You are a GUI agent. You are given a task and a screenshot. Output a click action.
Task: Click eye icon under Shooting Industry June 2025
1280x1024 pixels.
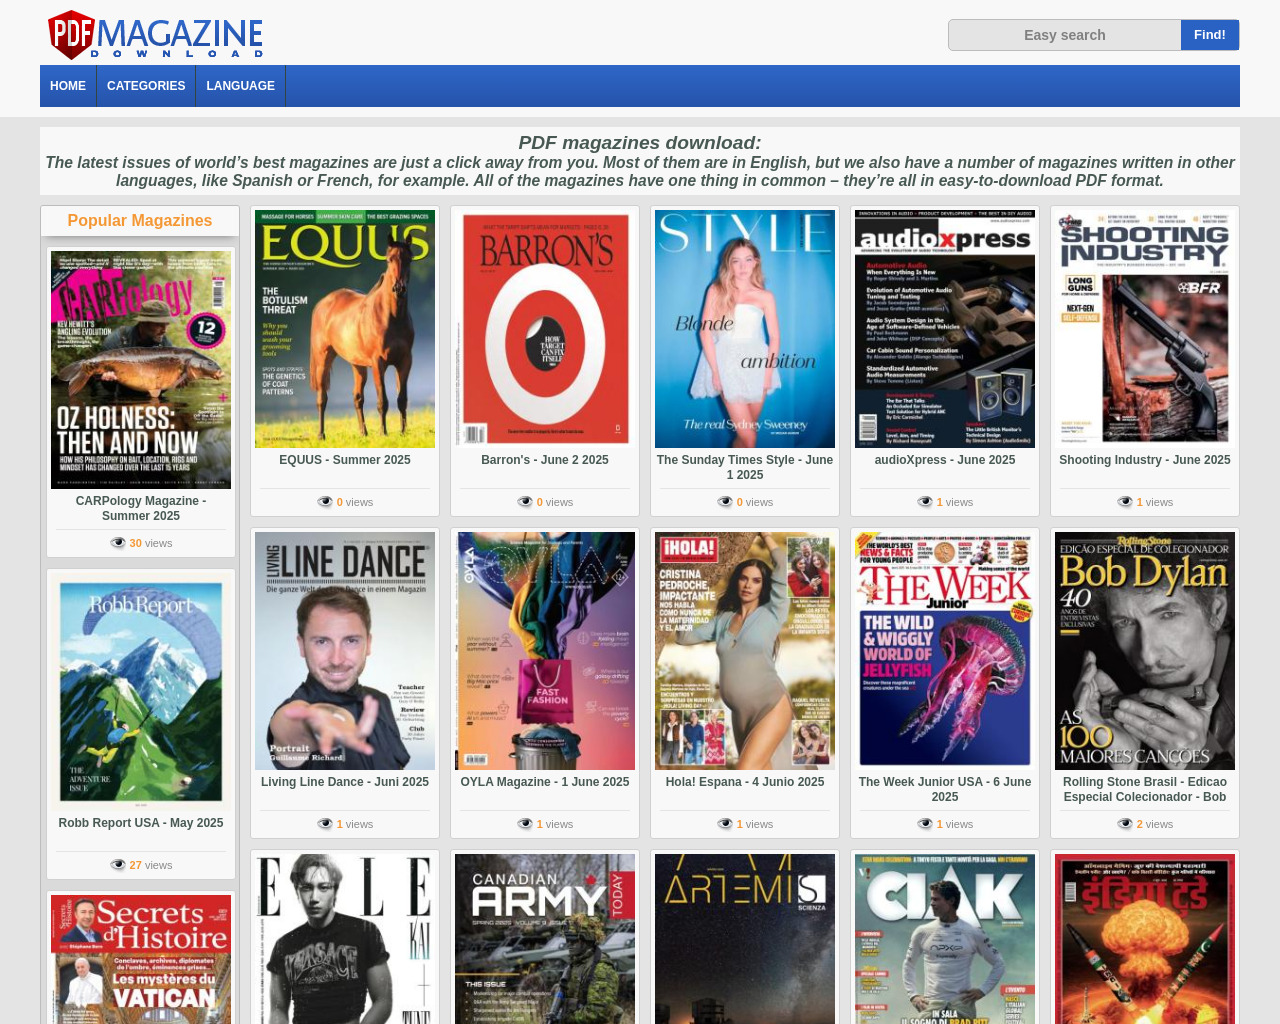(1125, 502)
